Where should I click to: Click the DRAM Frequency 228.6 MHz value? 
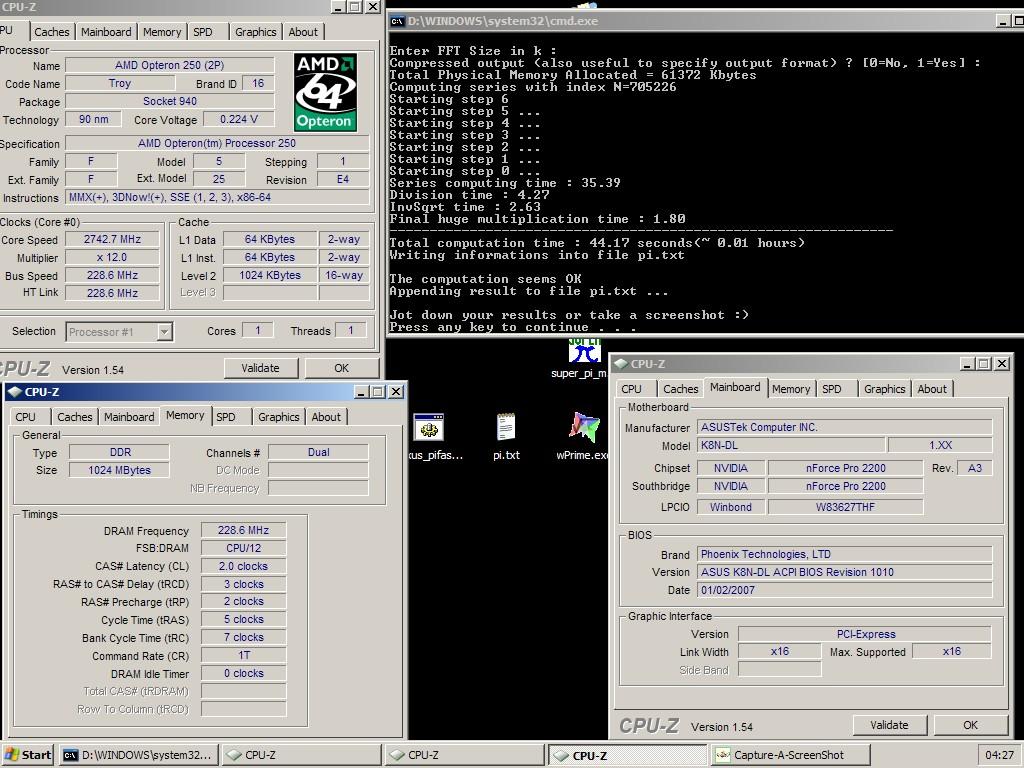[x=244, y=530]
